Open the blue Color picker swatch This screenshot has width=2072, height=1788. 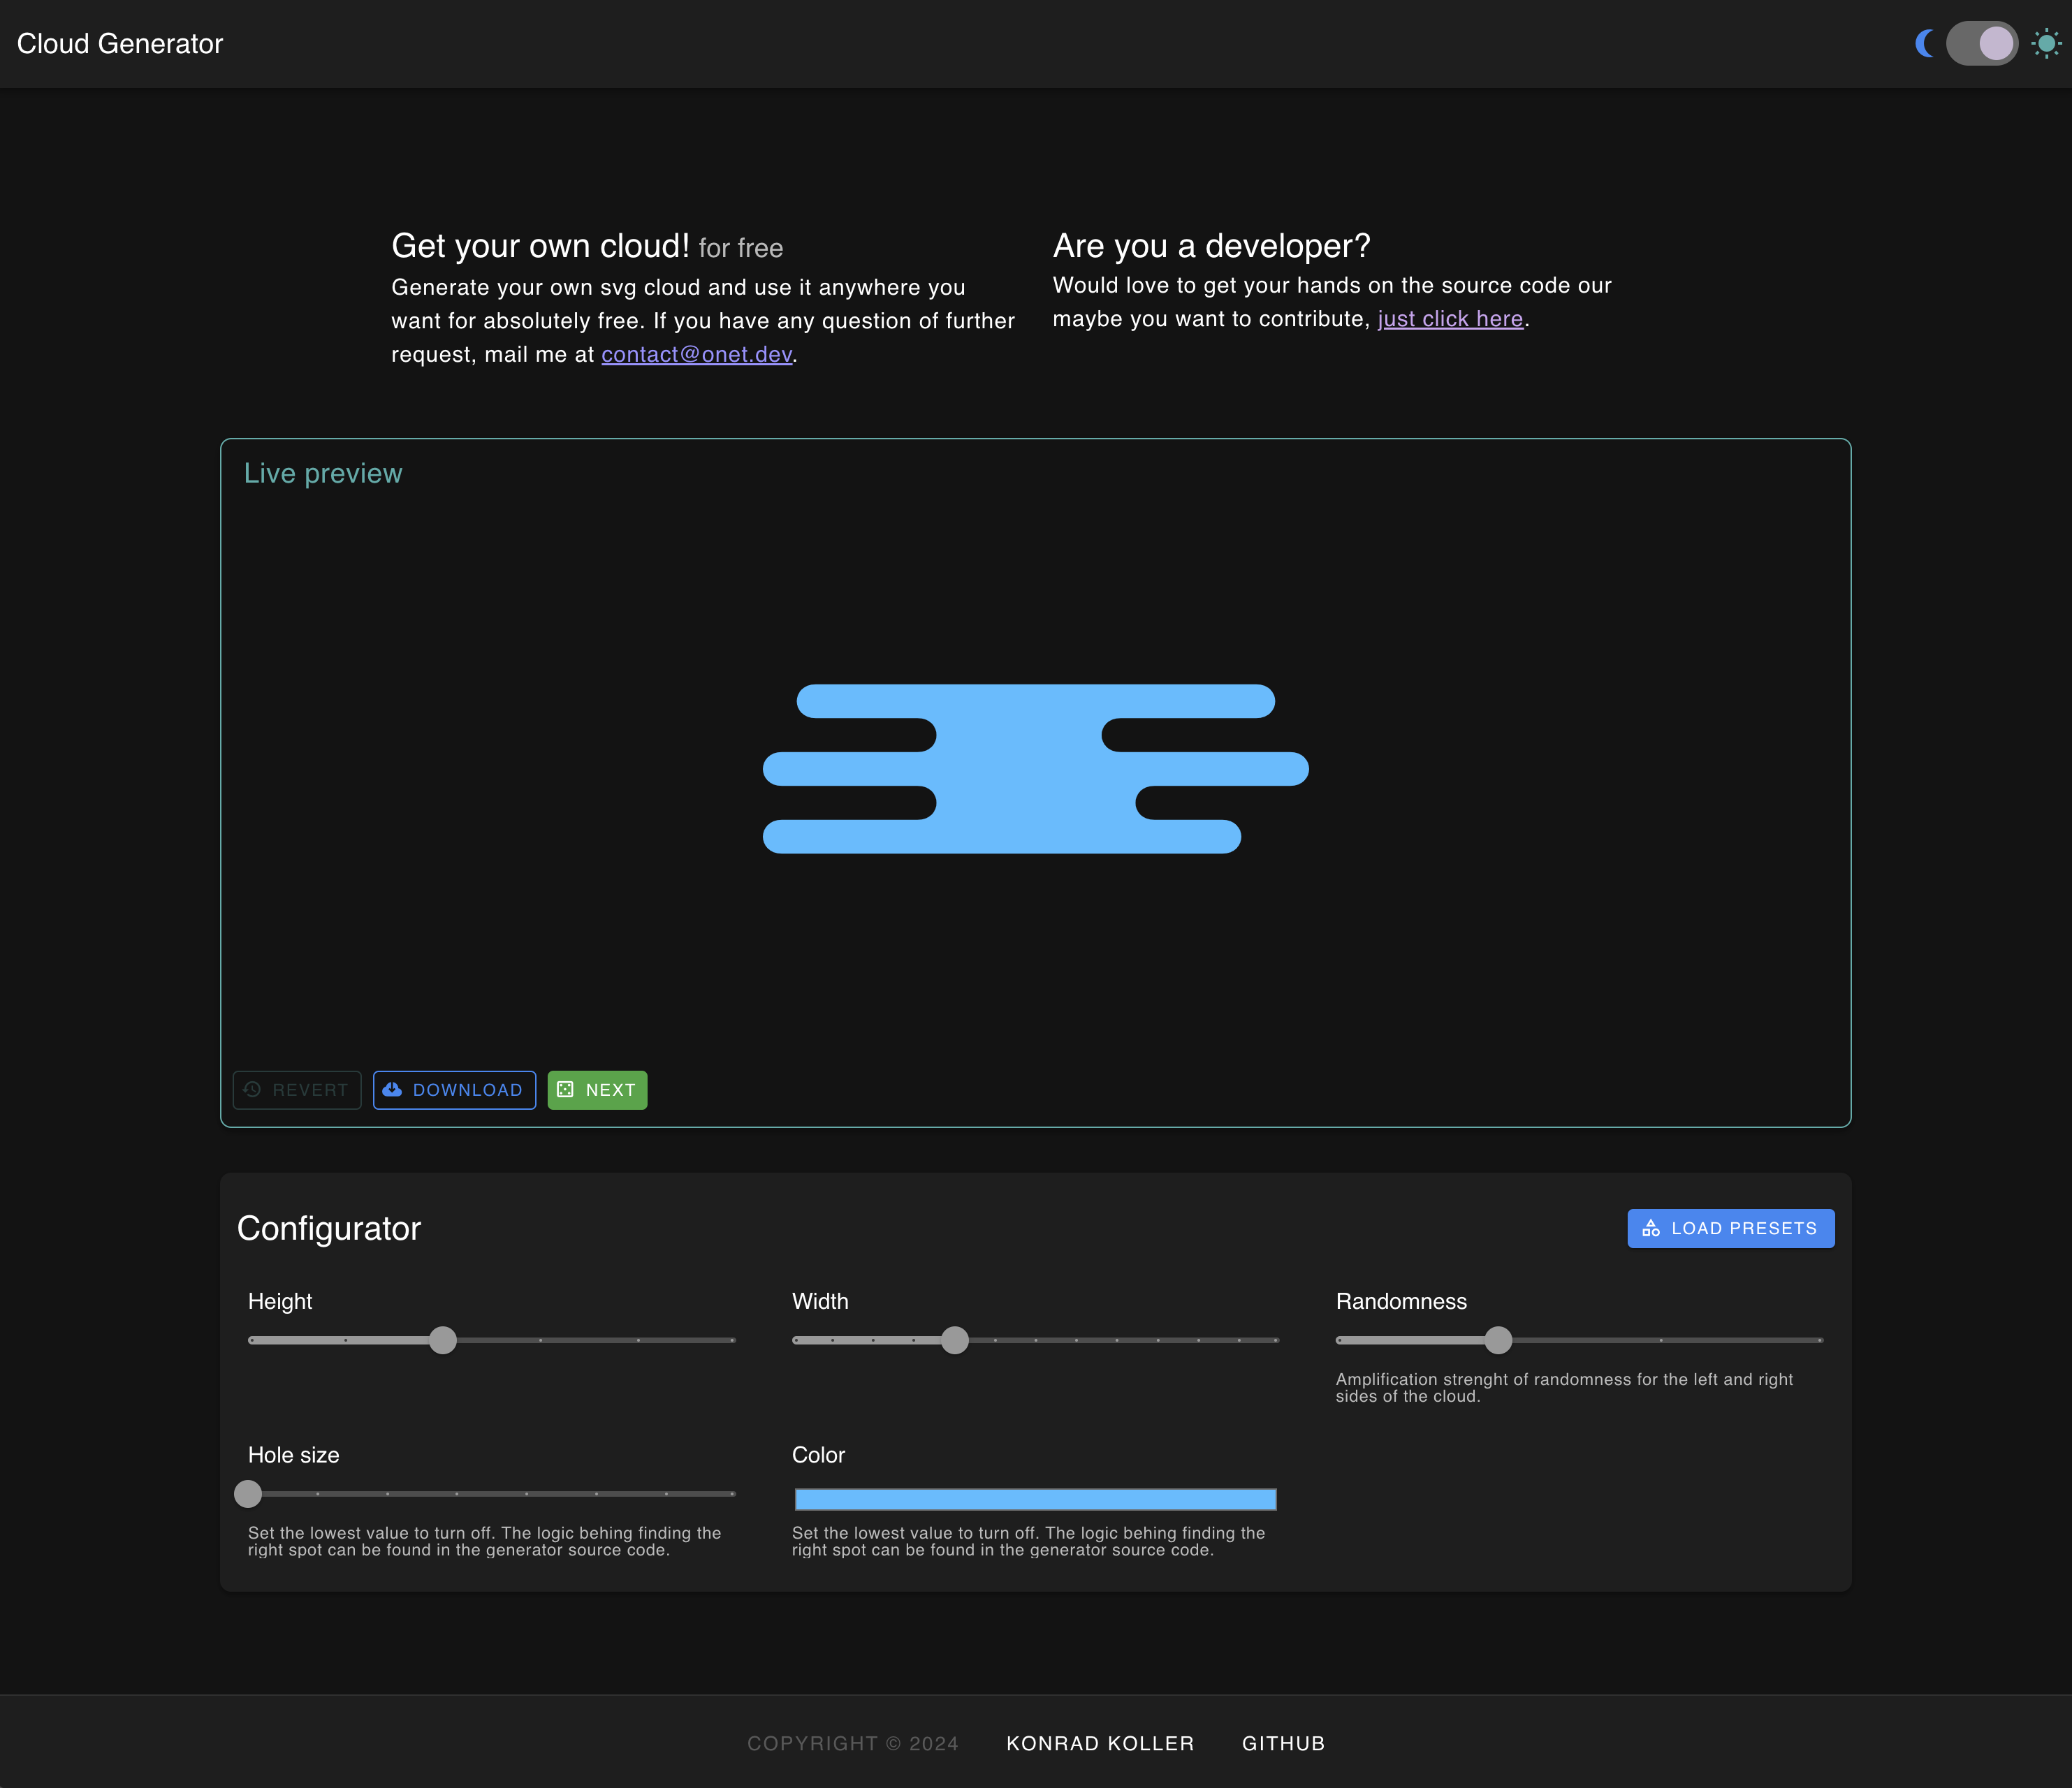[1035, 1499]
